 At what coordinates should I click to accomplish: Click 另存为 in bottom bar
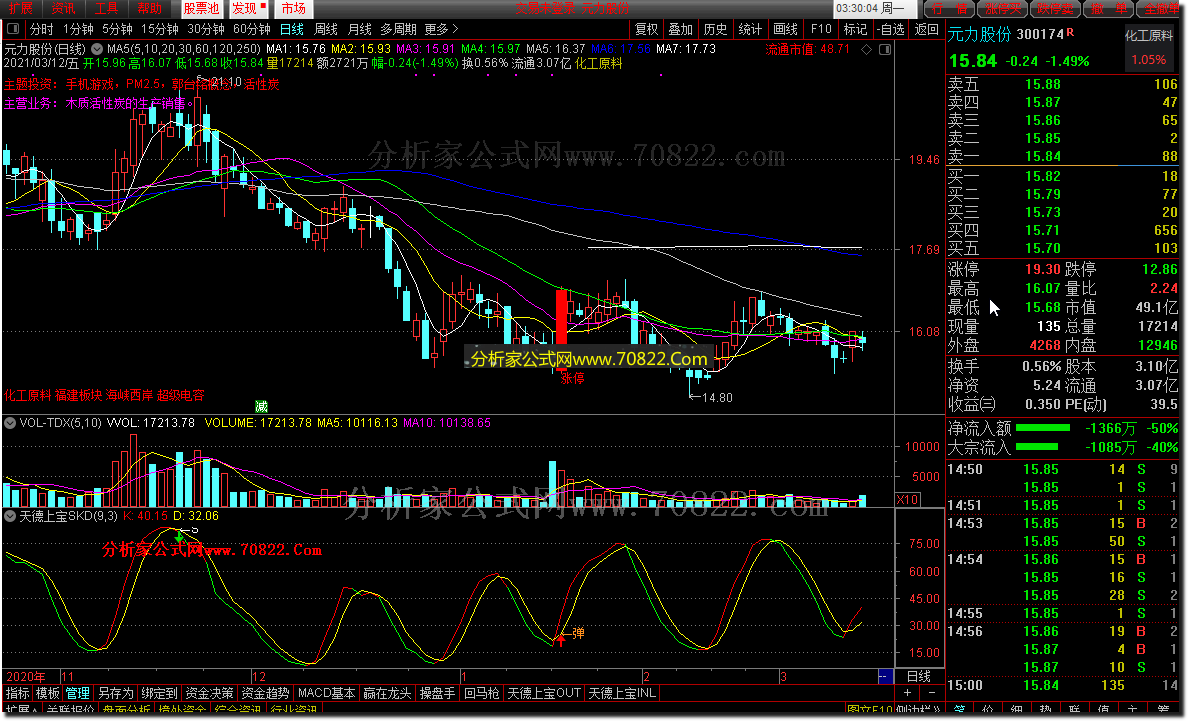click(x=115, y=693)
